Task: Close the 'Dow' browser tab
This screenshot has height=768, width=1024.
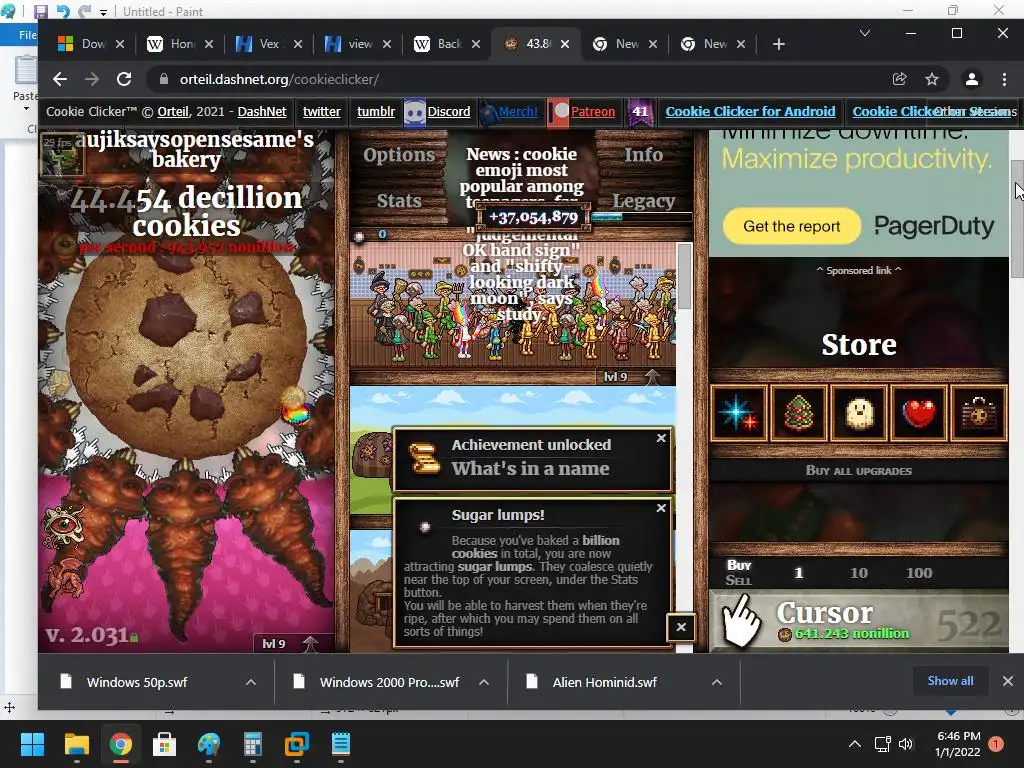Action: [120, 44]
